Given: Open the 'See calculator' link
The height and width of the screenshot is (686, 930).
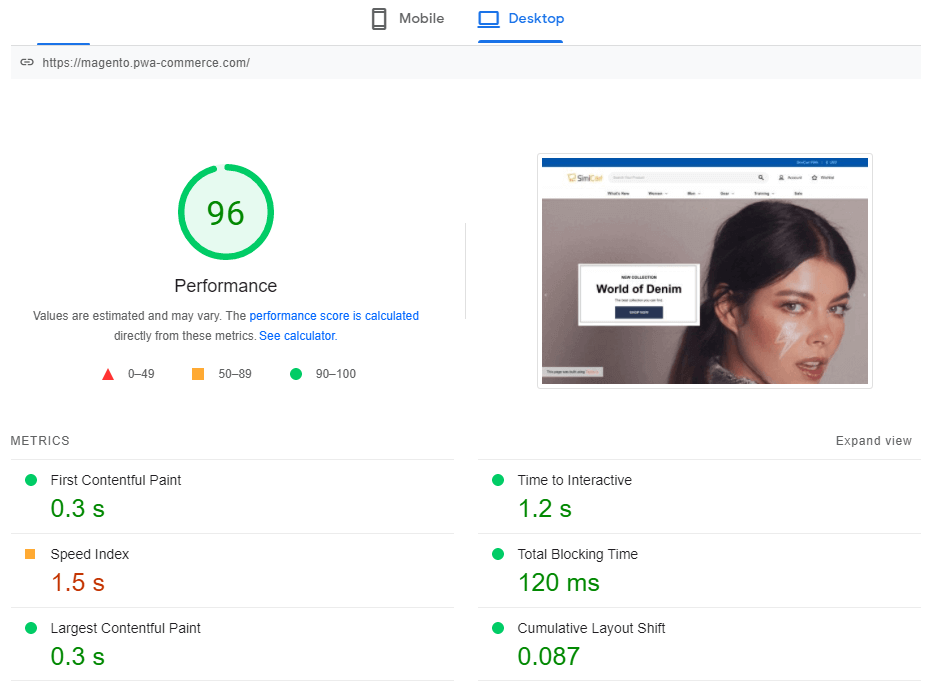Looking at the screenshot, I should 297,336.
